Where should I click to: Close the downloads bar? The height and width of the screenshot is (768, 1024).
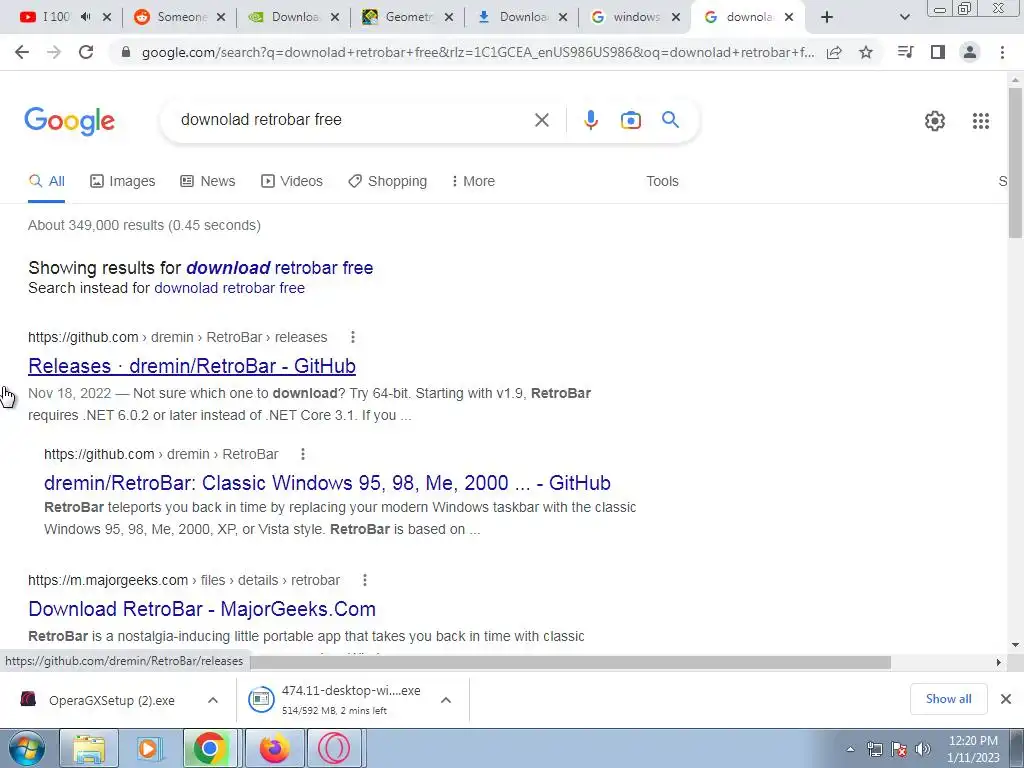click(x=1006, y=699)
